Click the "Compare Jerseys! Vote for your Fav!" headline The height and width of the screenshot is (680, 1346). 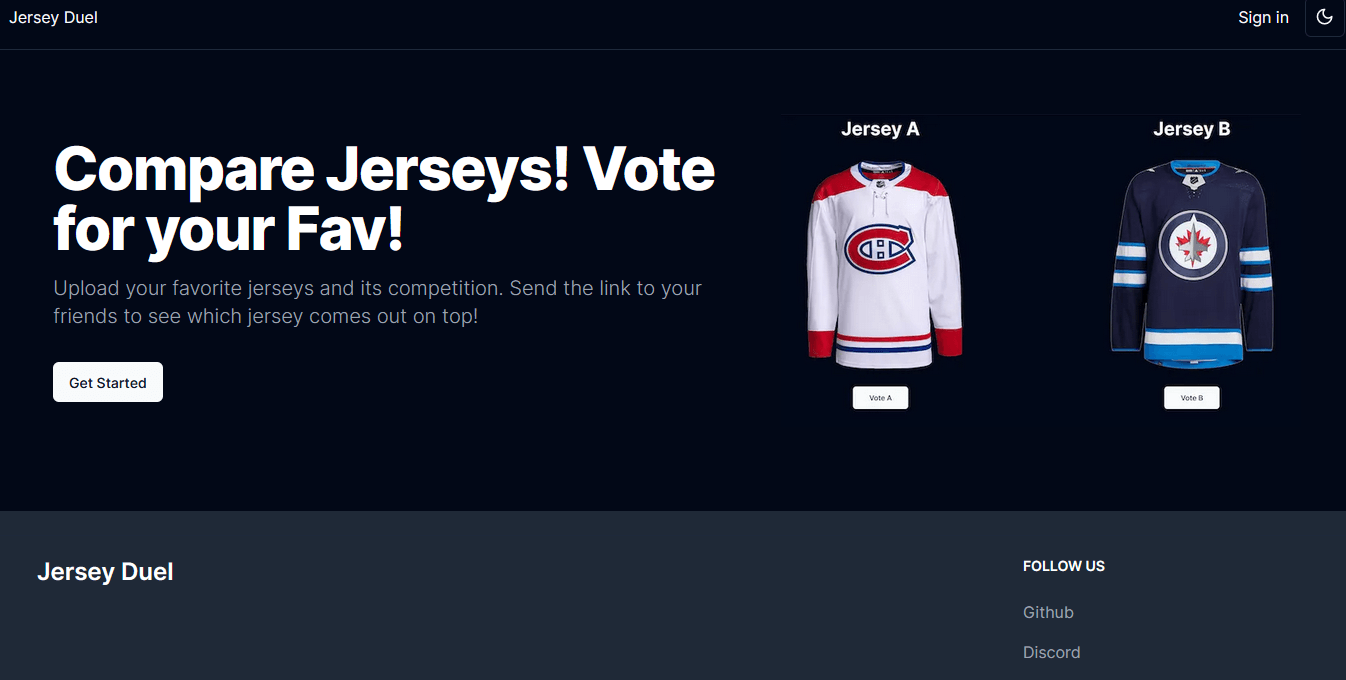coord(384,199)
